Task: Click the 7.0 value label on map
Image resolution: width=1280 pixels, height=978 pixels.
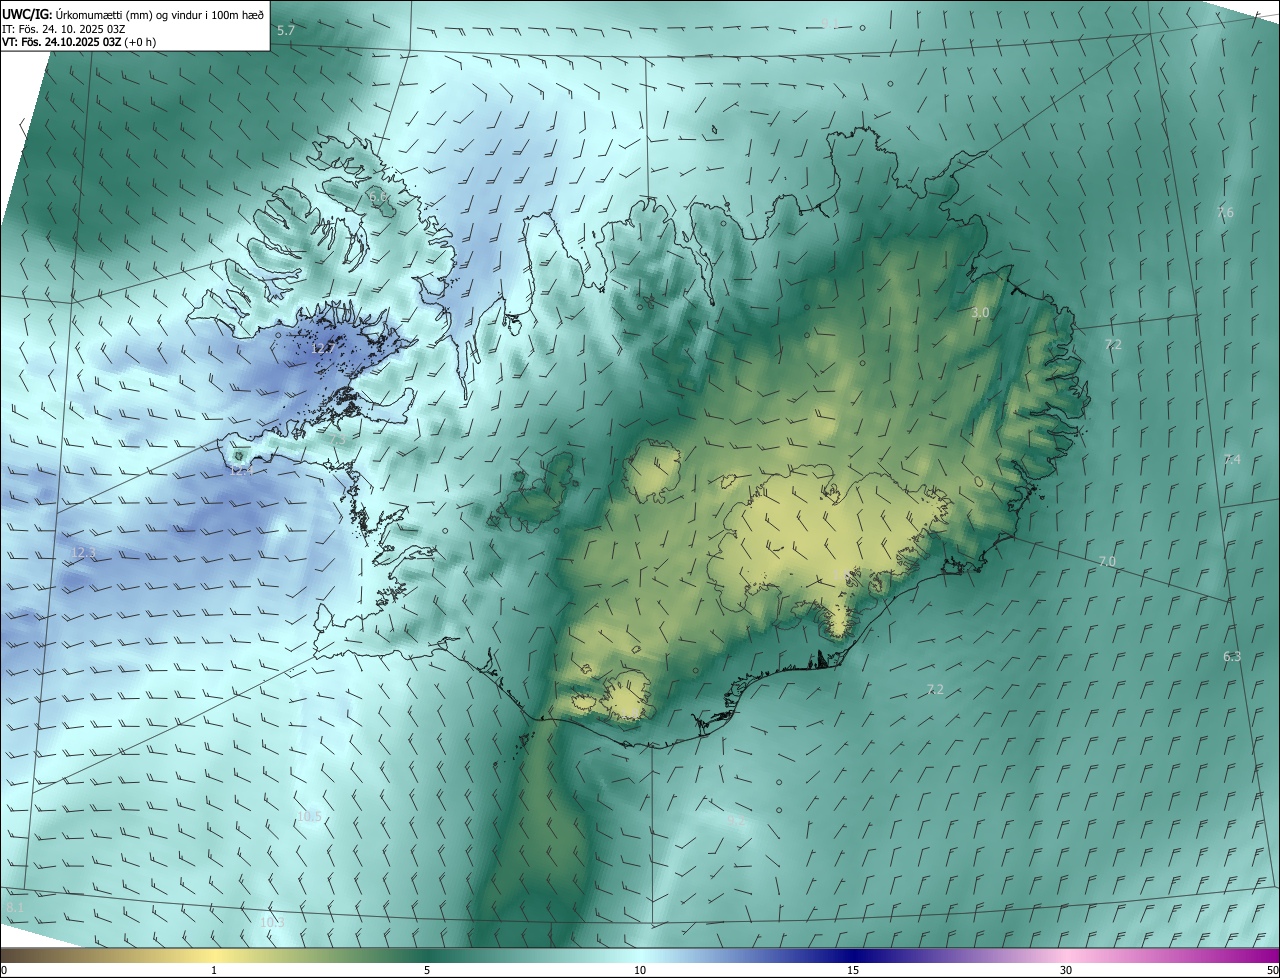Action: point(1107,562)
